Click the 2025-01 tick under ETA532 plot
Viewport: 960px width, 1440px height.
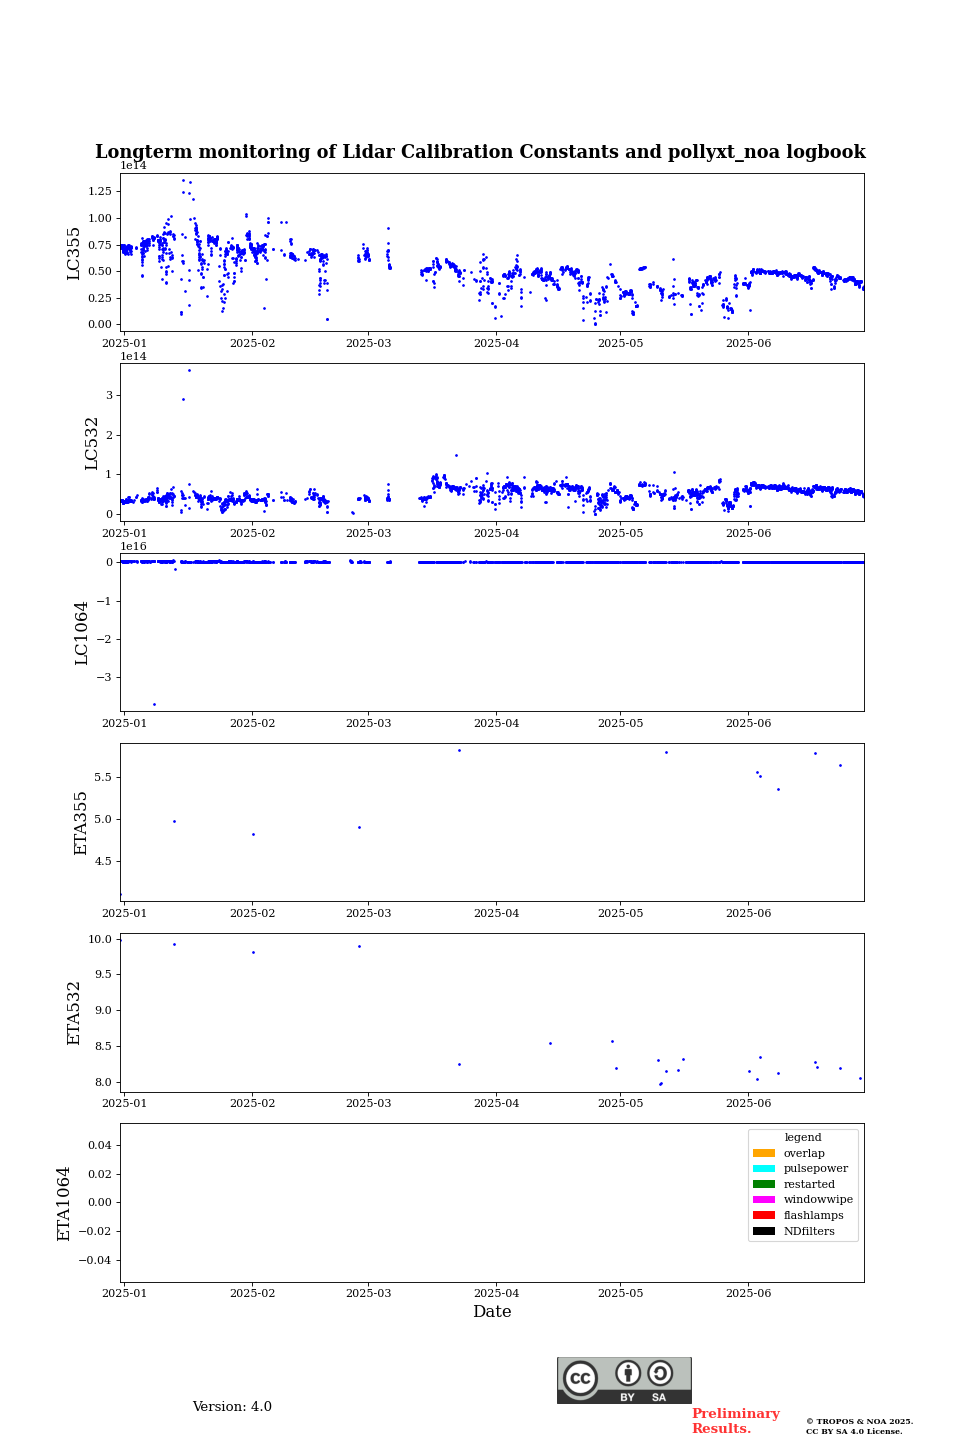pos(124,1103)
